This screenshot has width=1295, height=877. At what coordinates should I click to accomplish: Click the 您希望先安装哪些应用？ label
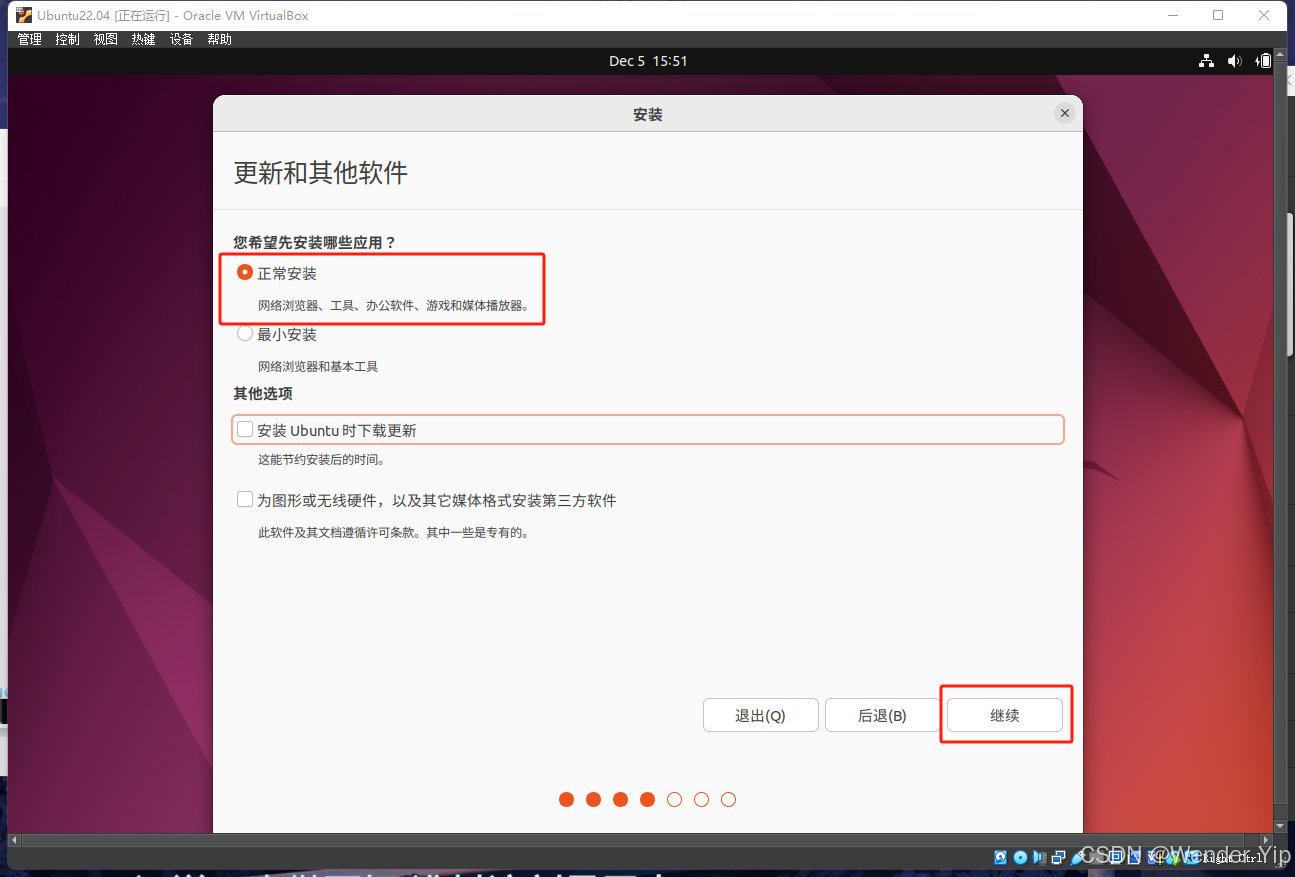pyautogui.click(x=315, y=242)
